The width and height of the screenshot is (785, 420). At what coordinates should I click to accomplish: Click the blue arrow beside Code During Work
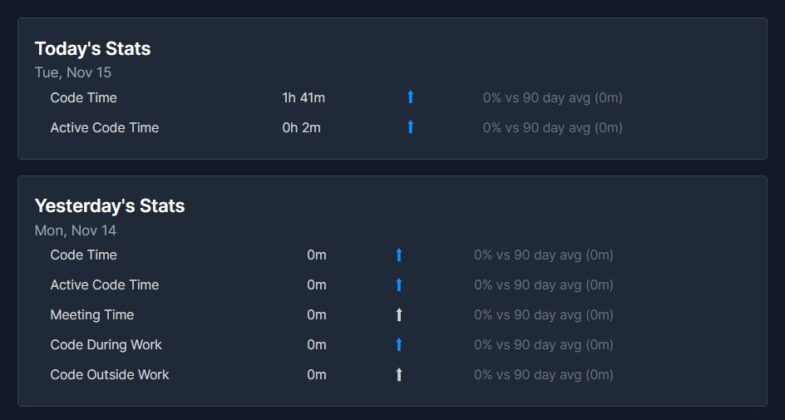pos(399,345)
